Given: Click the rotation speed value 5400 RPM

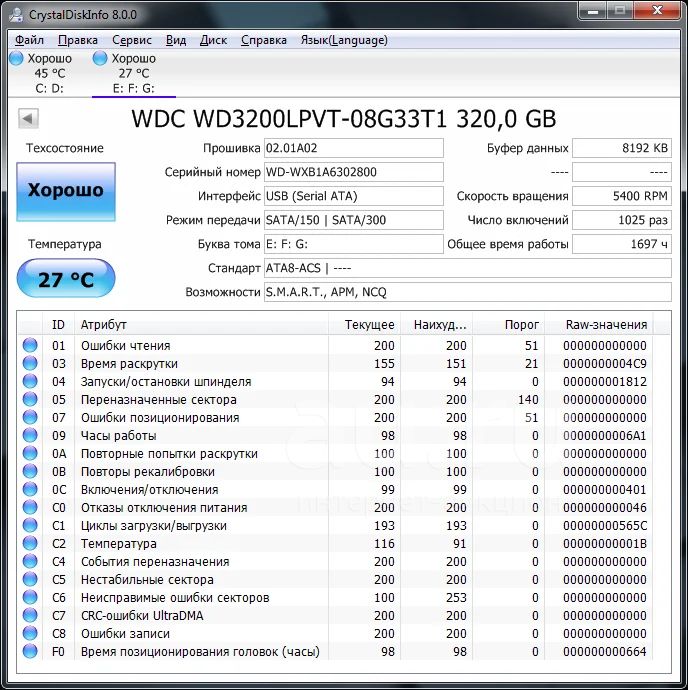Looking at the screenshot, I should 622,196.
